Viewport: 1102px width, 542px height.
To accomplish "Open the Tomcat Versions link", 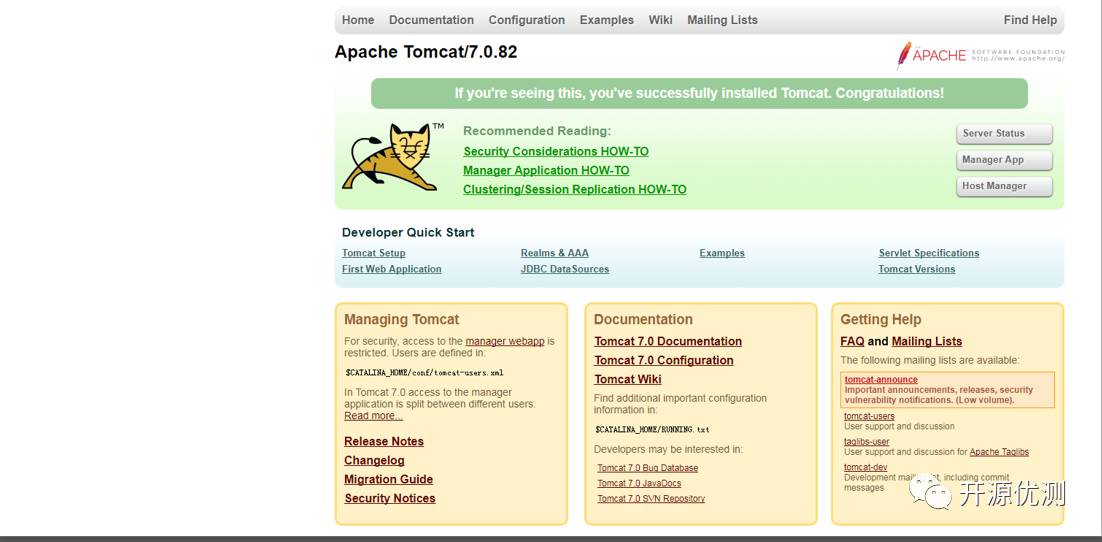I will click(916, 269).
